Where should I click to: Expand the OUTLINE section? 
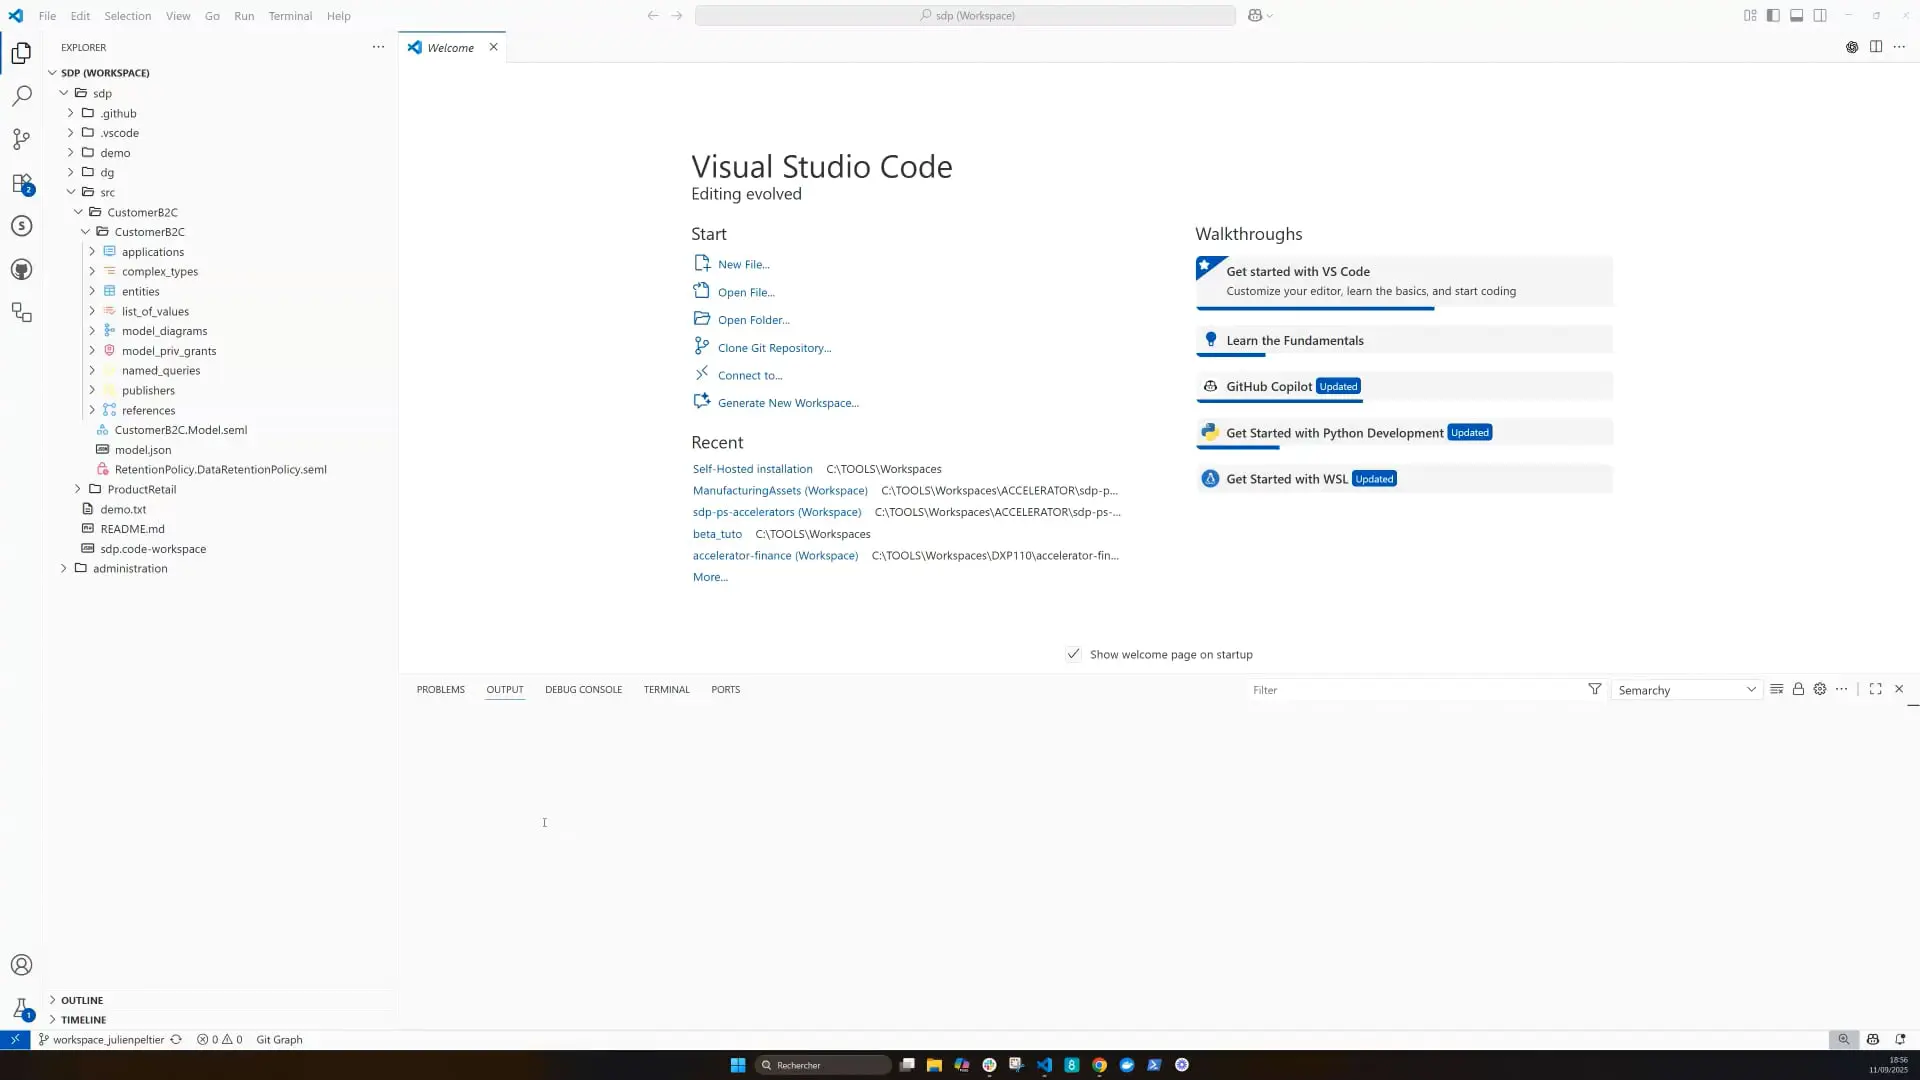pos(82,1000)
